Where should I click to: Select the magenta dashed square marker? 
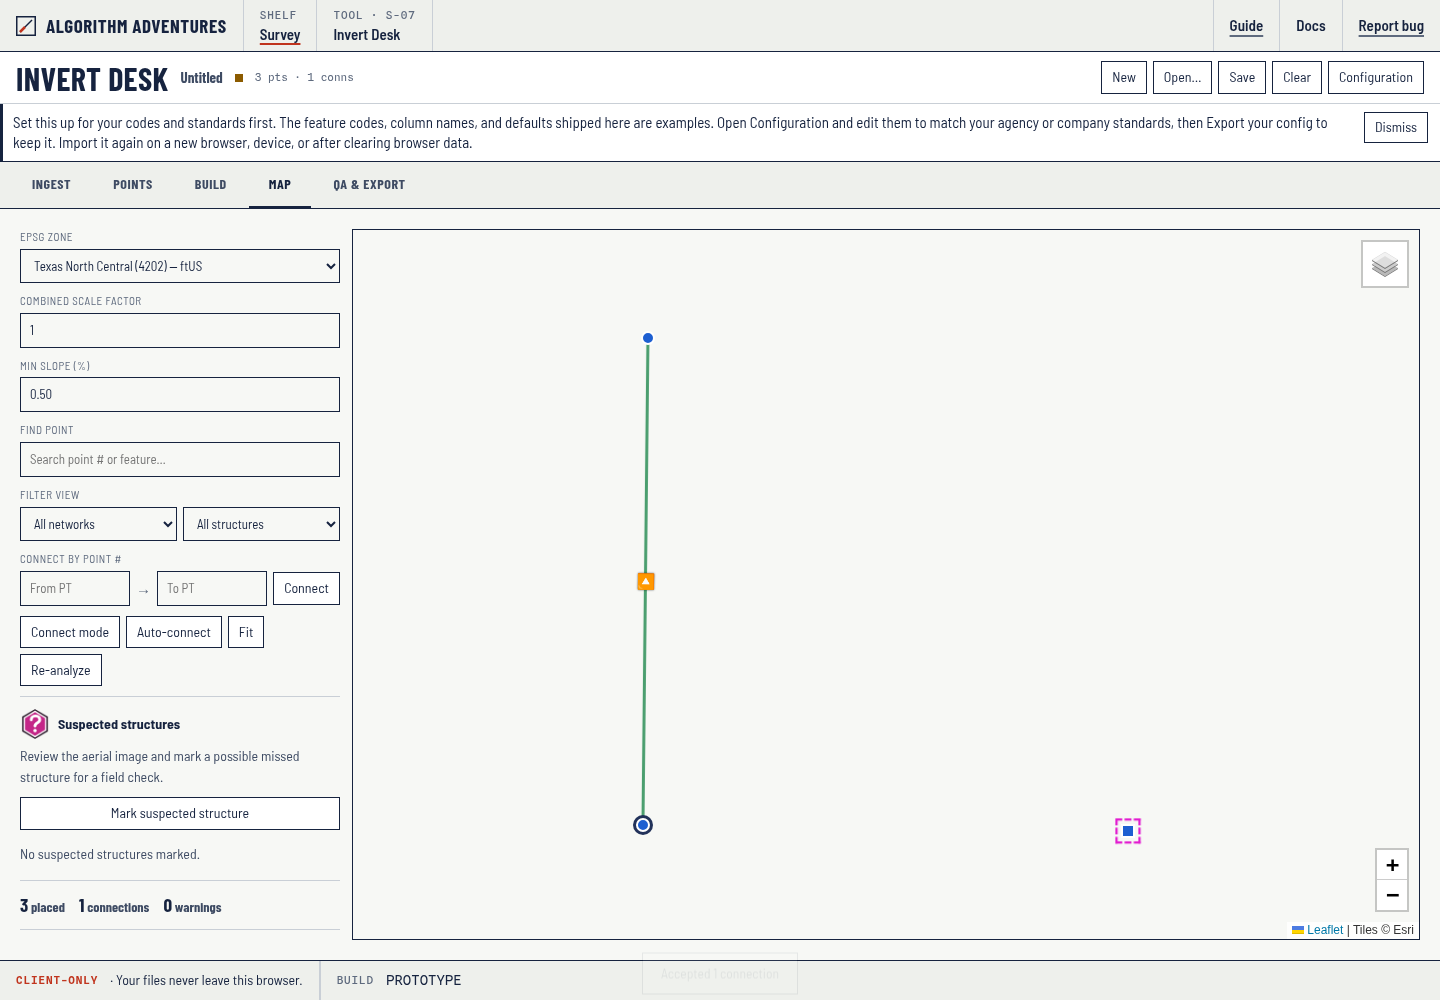coord(1128,831)
